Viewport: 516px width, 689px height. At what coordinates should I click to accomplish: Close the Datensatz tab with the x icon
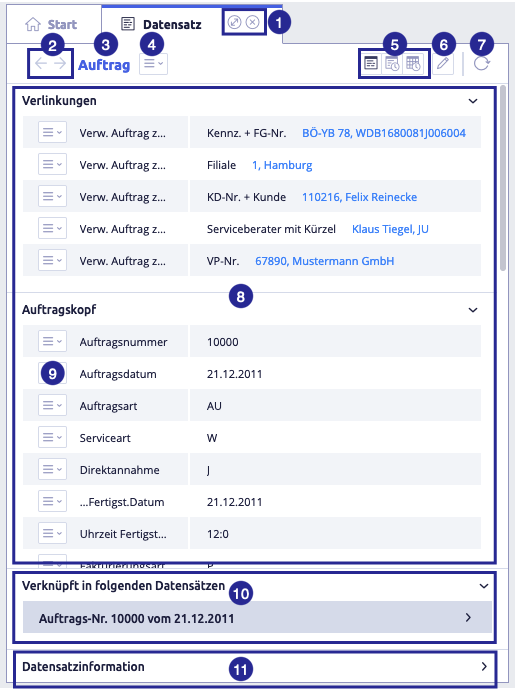(252, 22)
